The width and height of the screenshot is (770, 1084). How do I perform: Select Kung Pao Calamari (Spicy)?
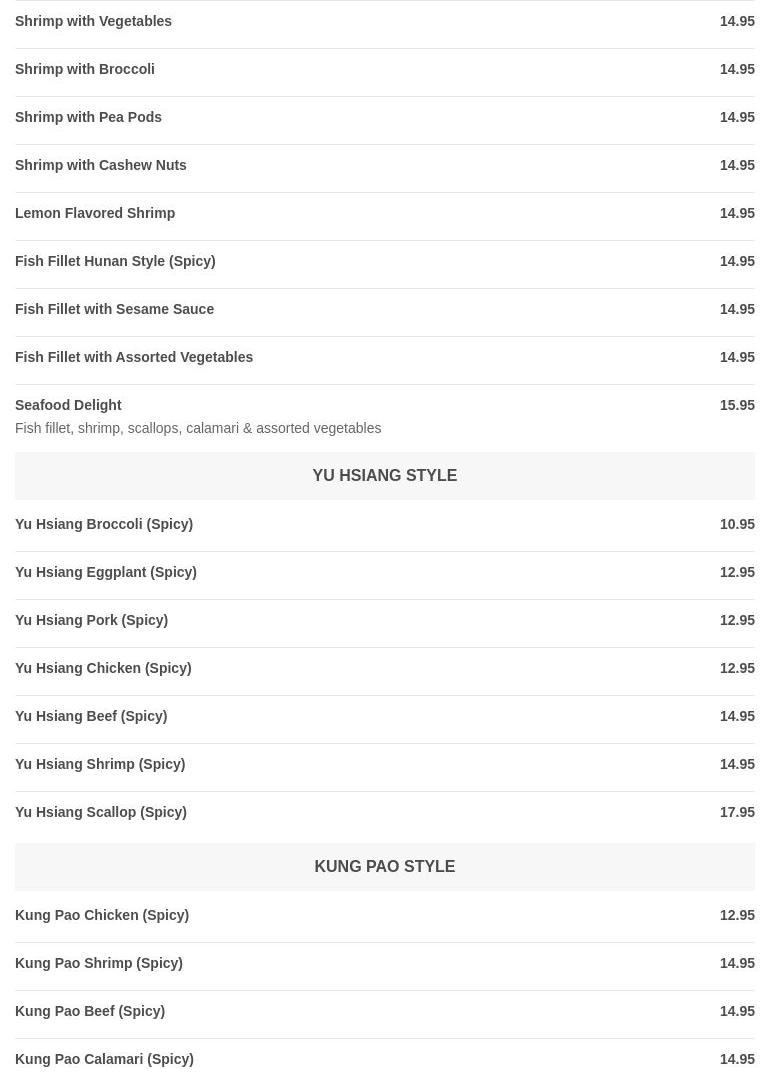click(x=385, y=1059)
